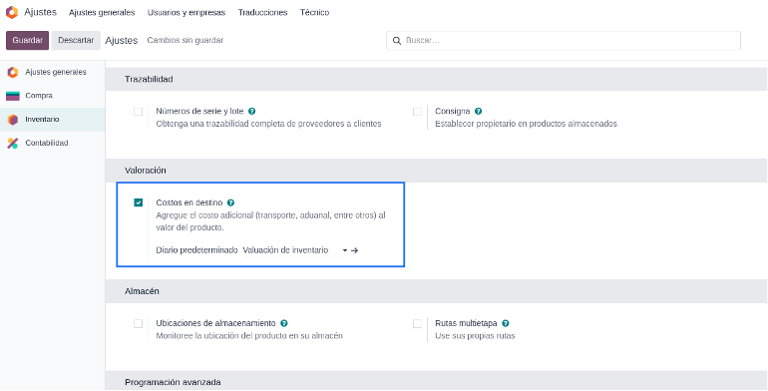Open the Traducciones menu

263,13
